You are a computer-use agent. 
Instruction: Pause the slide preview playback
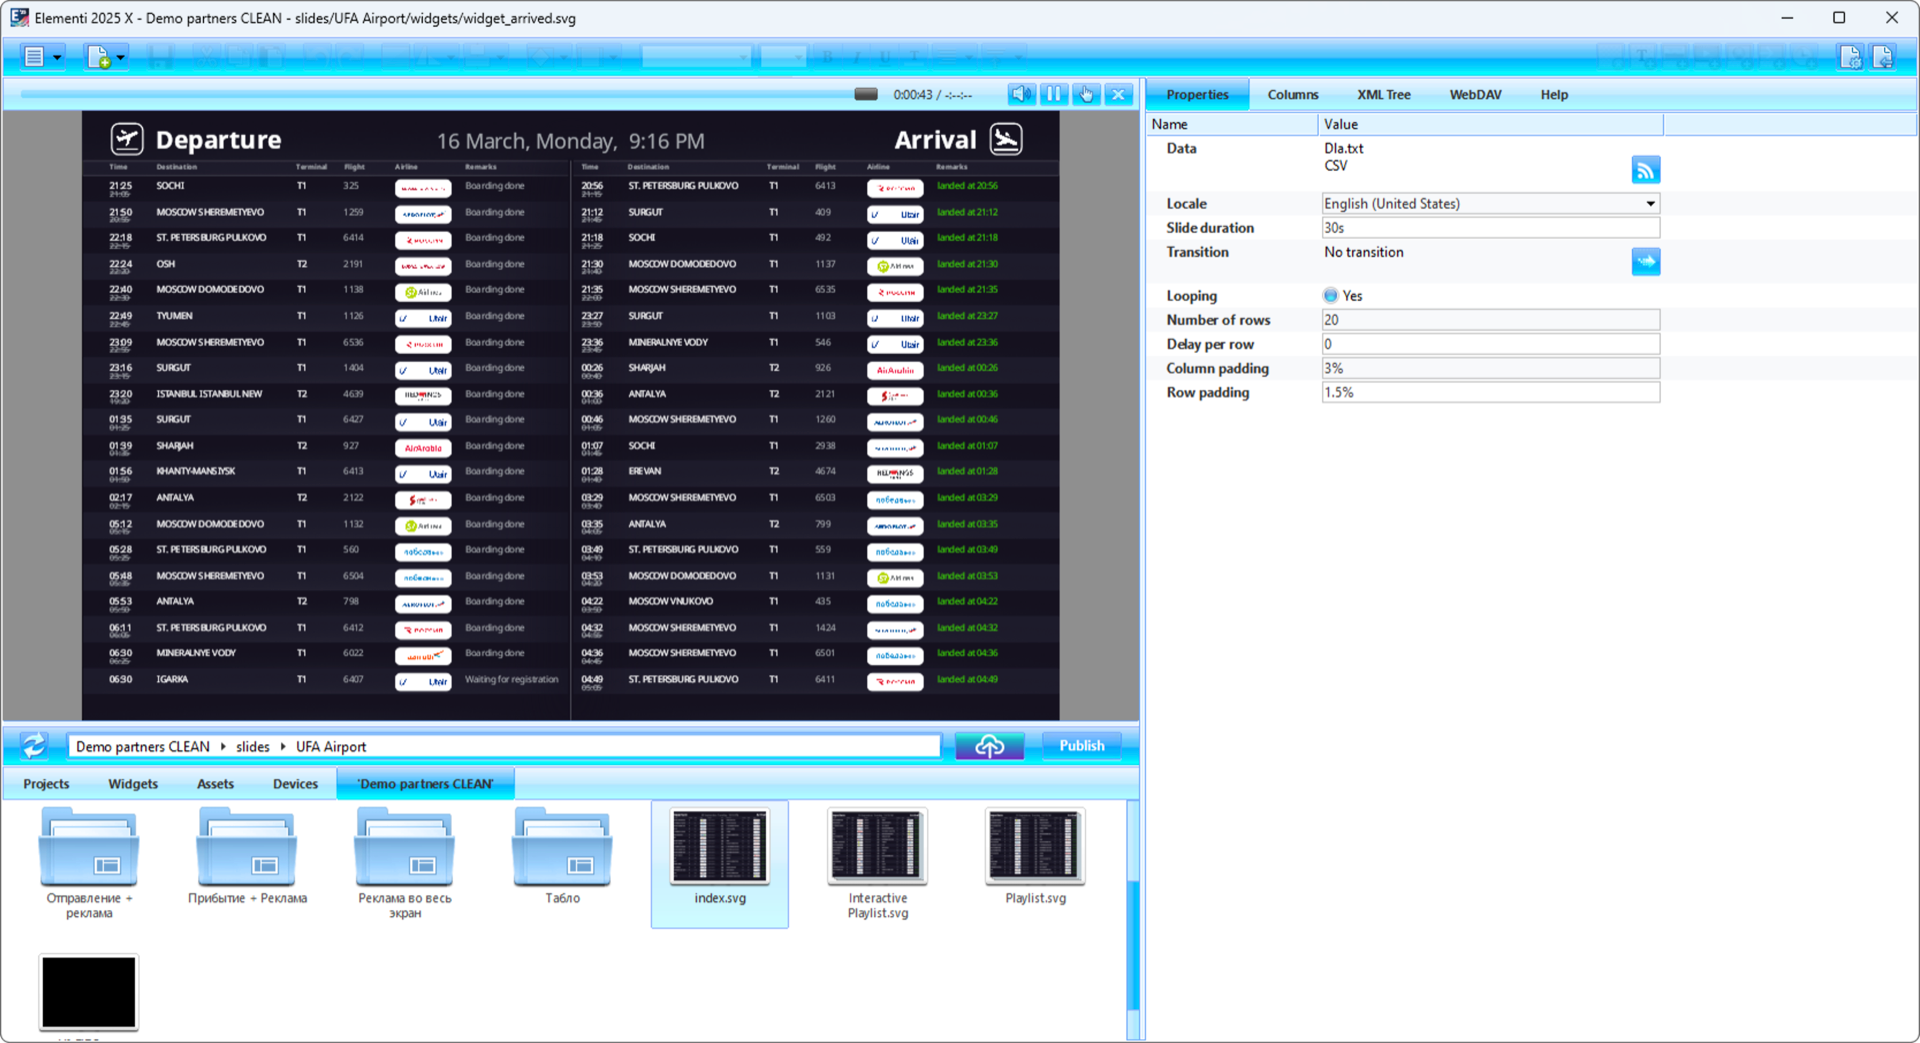coord(1053,94)
